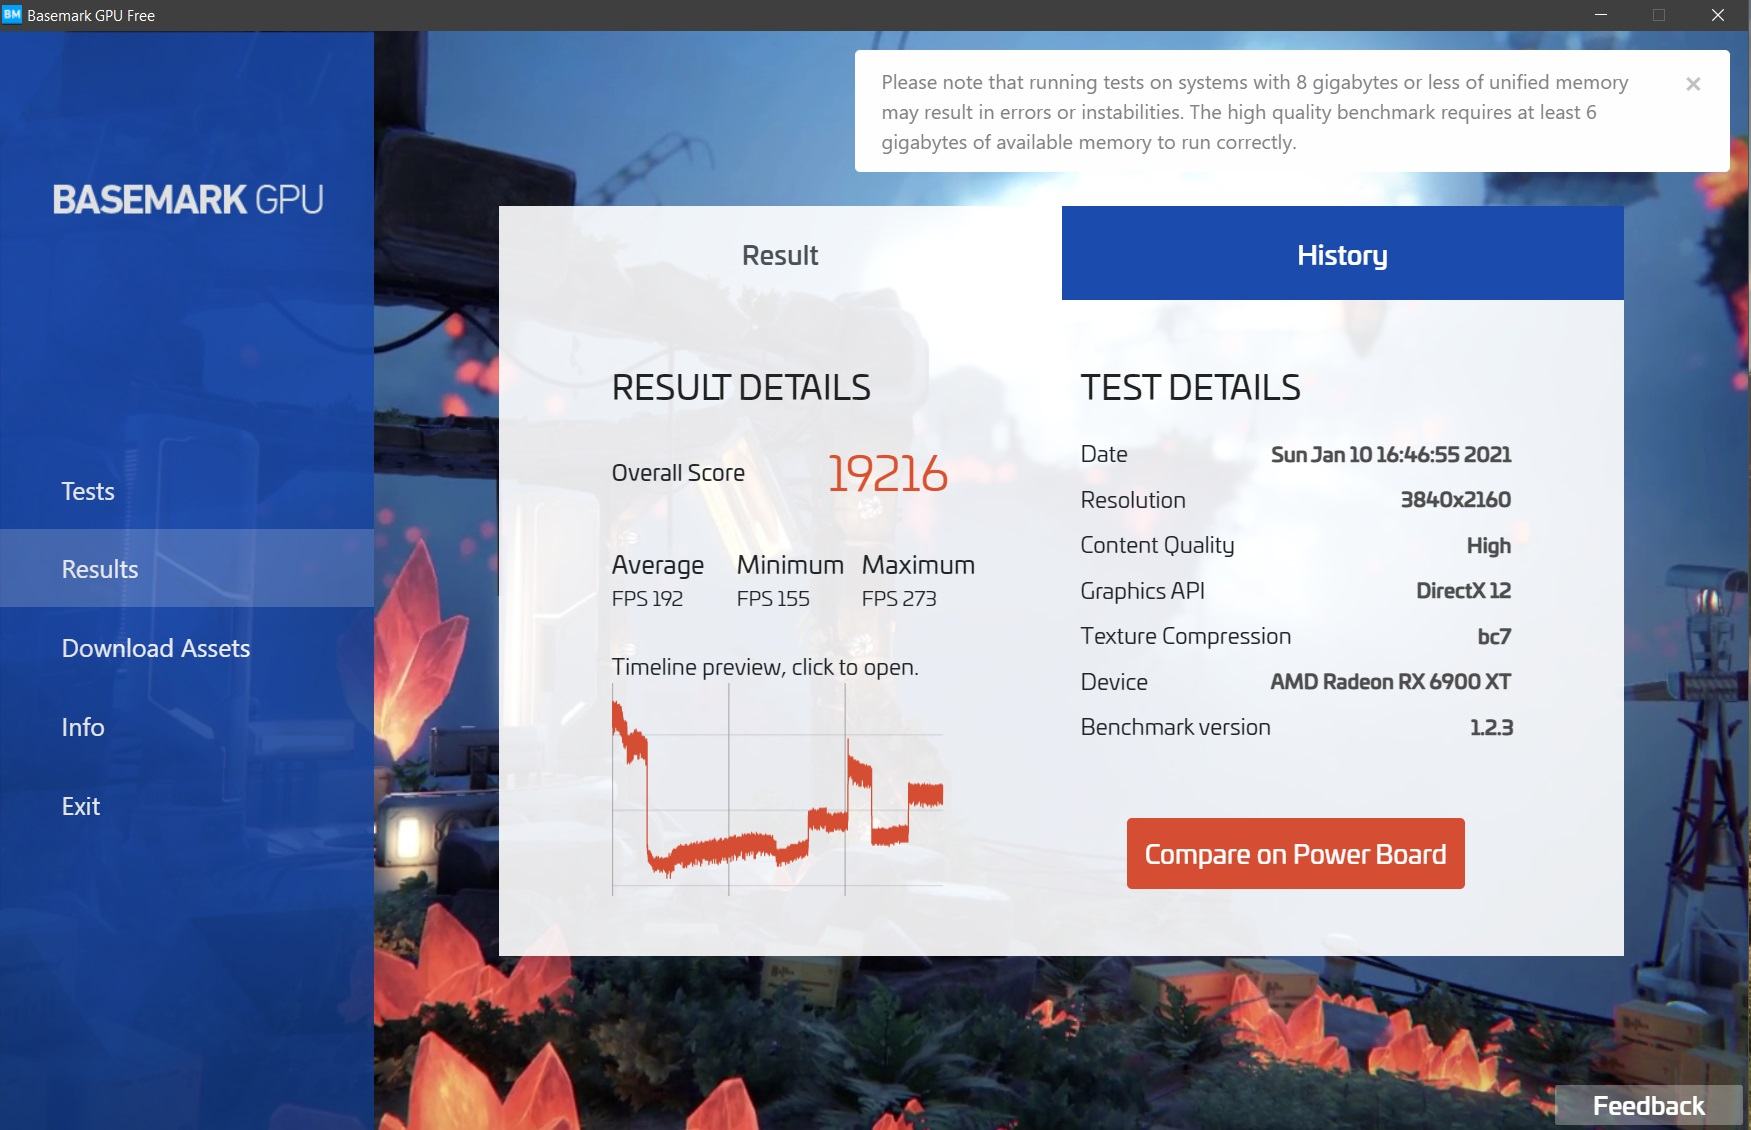Click the 'Timeline preview, click to open.' text
Viewport: 1751px width, 1130px height.
pyautogui.click(x=765, y=667)
